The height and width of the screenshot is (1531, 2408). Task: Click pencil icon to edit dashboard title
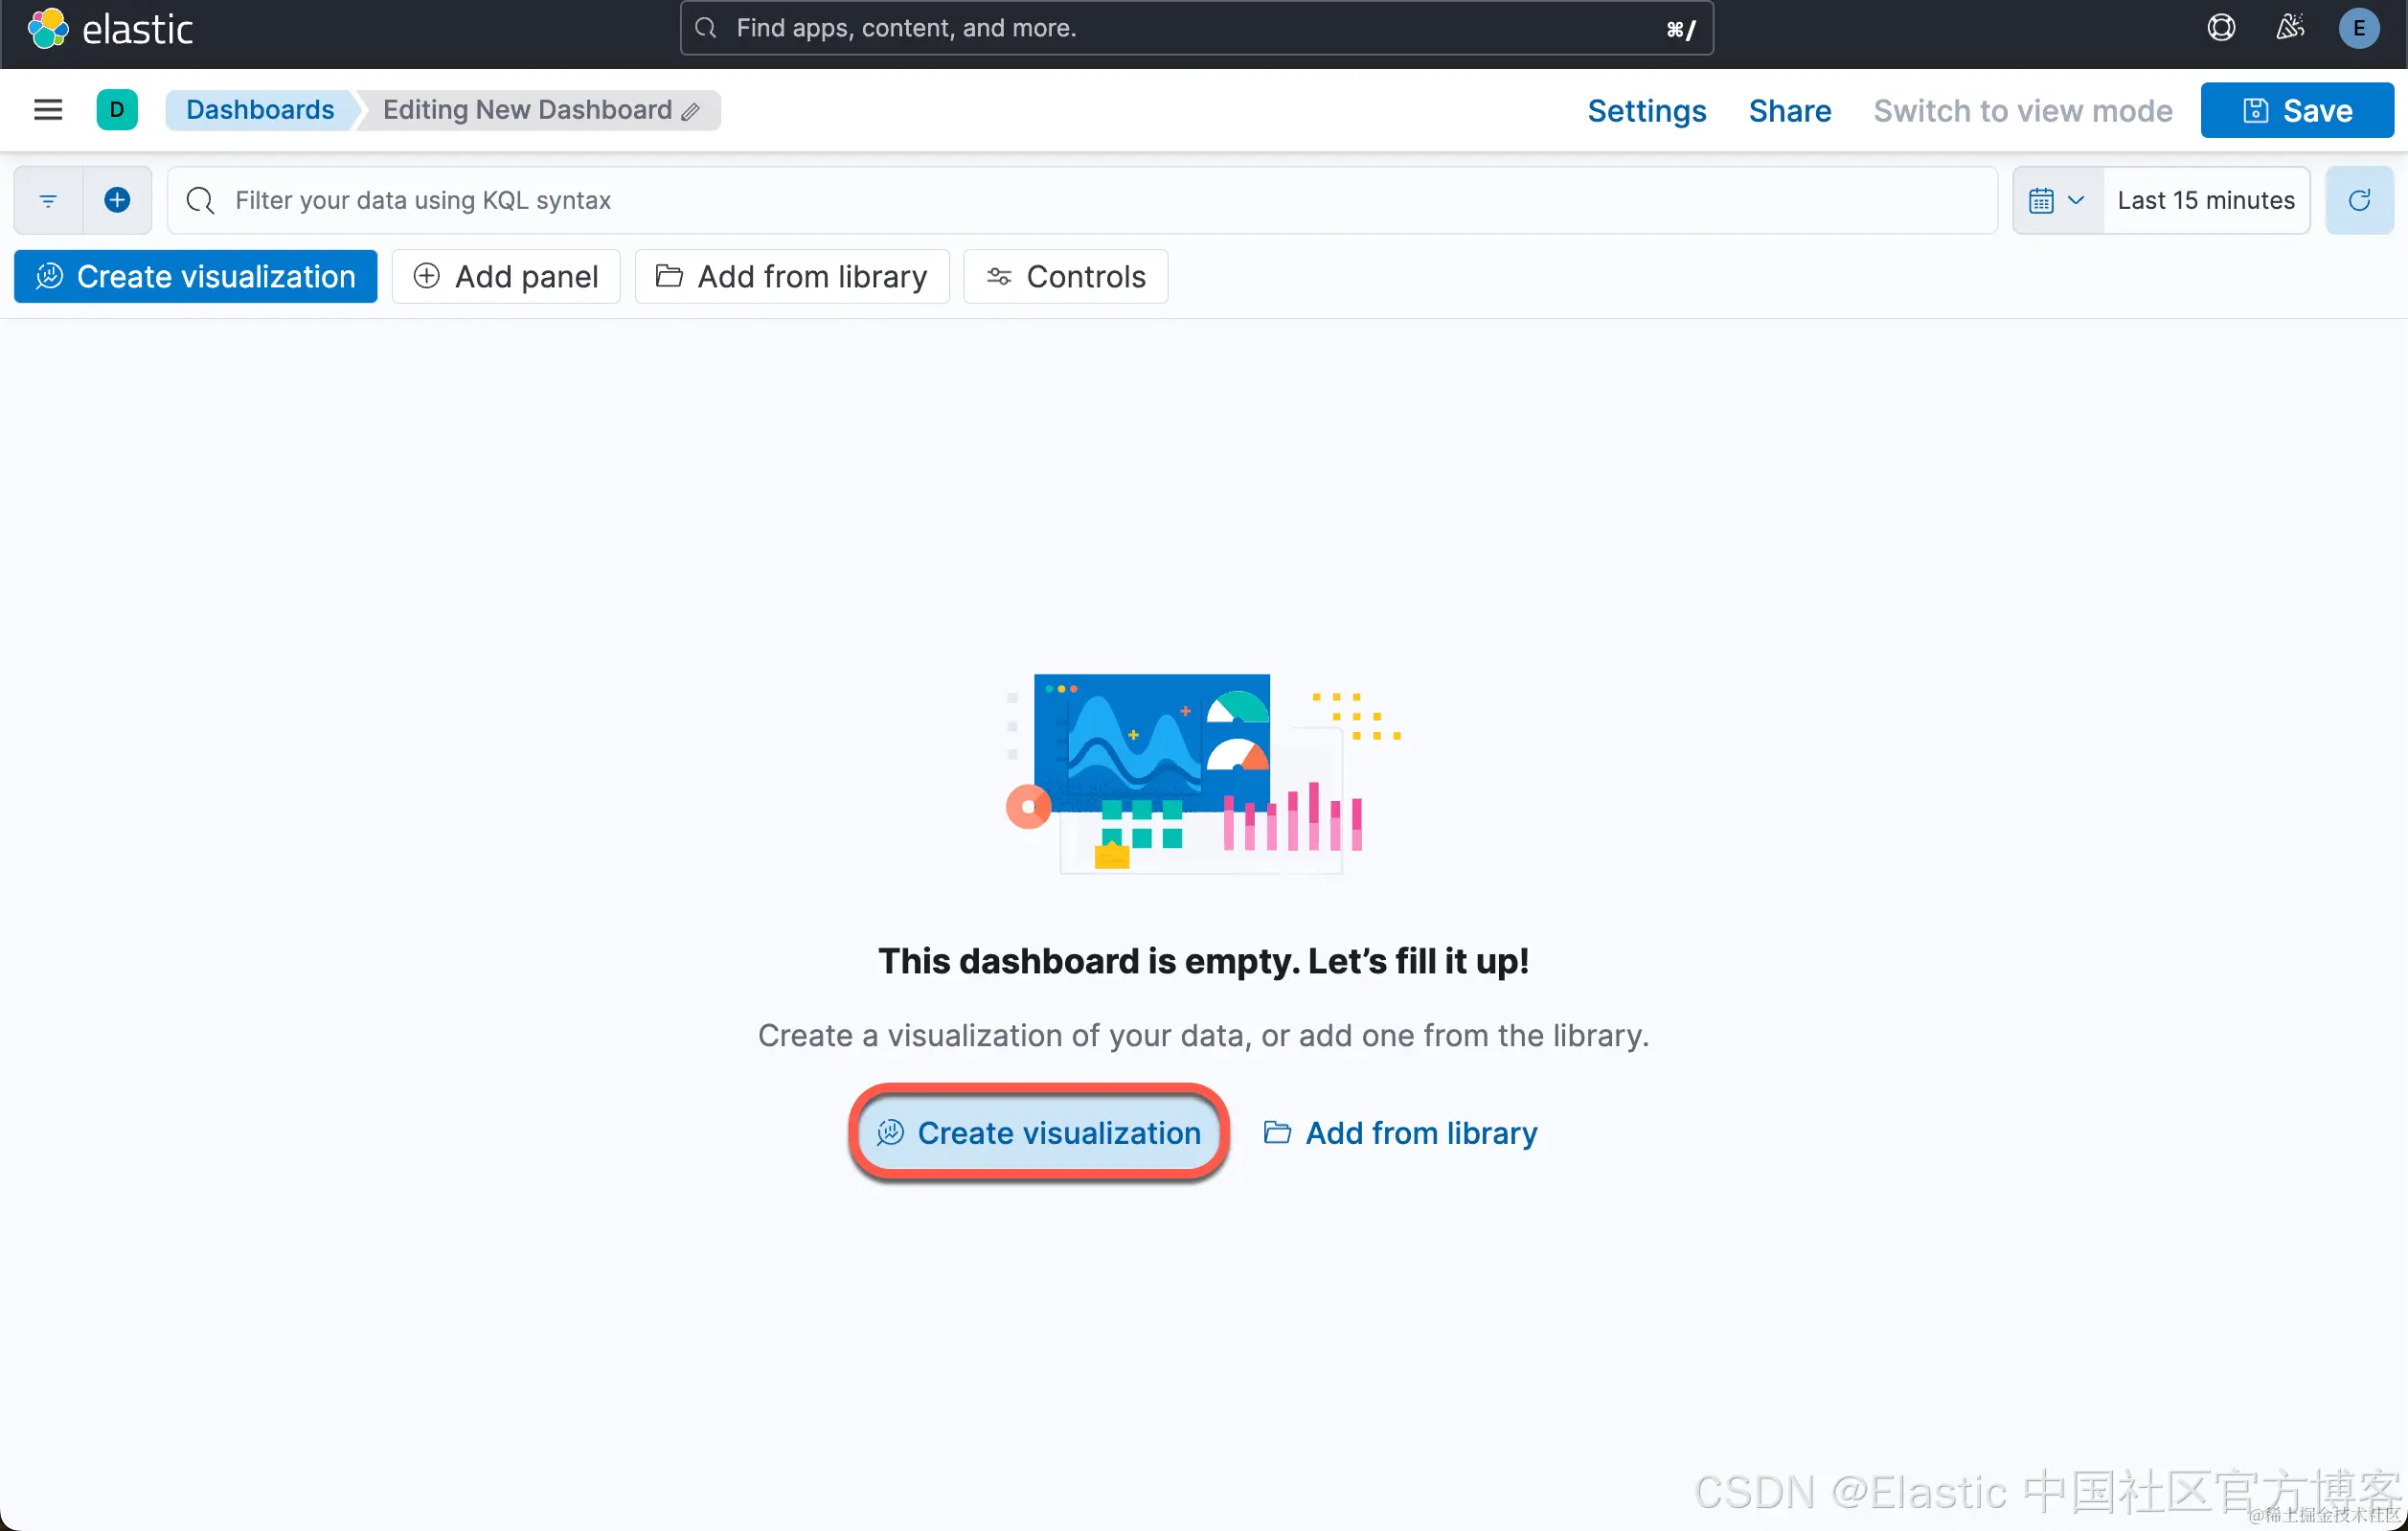pyautogui.click(x=691, y=111)
